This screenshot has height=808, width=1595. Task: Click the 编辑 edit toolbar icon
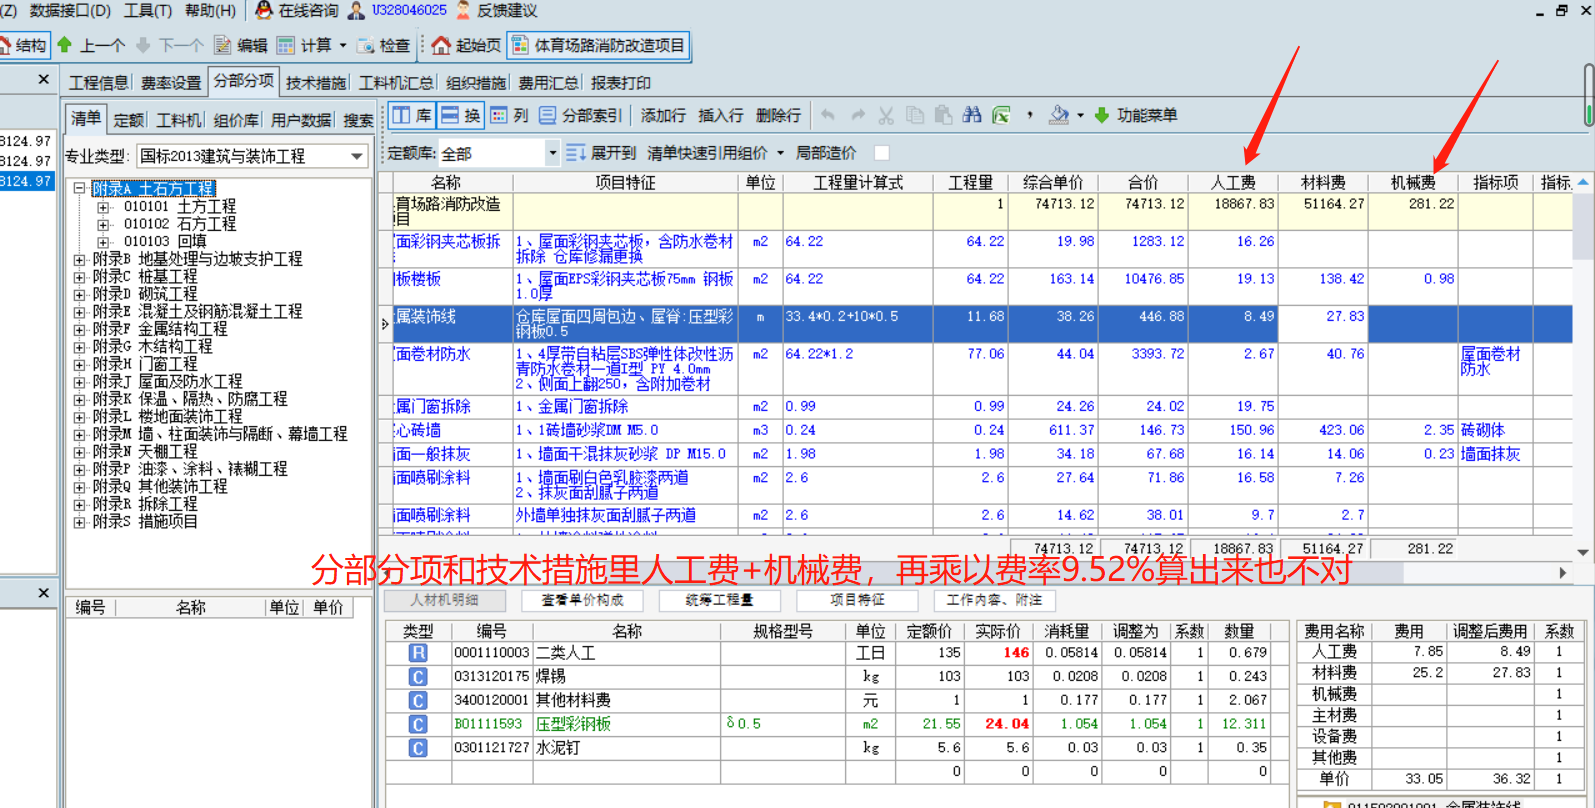click(x=223, y=45)
